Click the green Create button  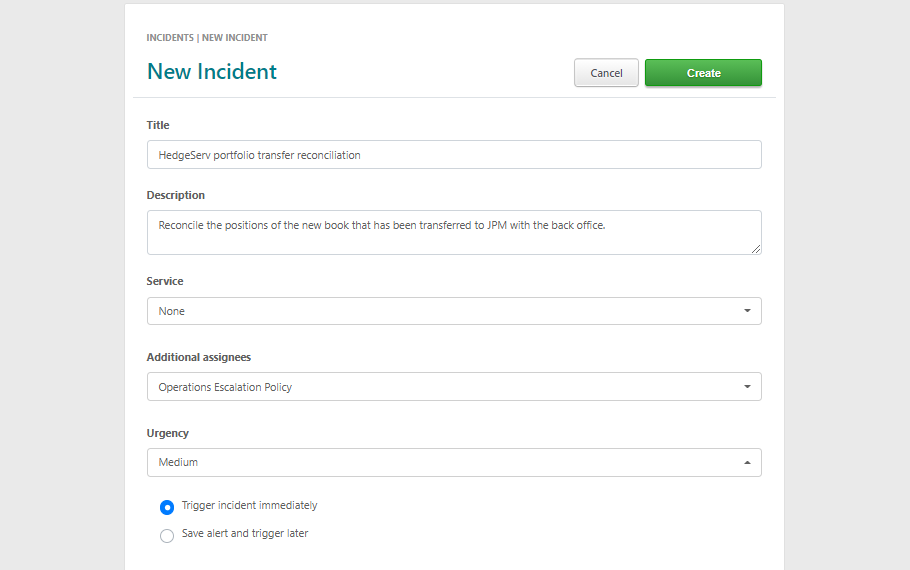[703, 73]
